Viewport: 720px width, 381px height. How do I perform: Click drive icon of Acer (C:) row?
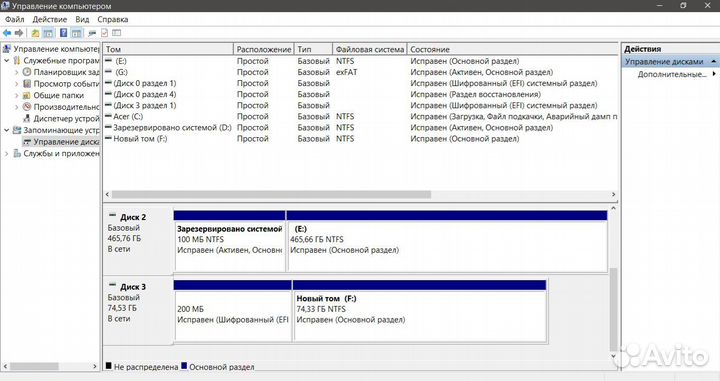point(108,116)
